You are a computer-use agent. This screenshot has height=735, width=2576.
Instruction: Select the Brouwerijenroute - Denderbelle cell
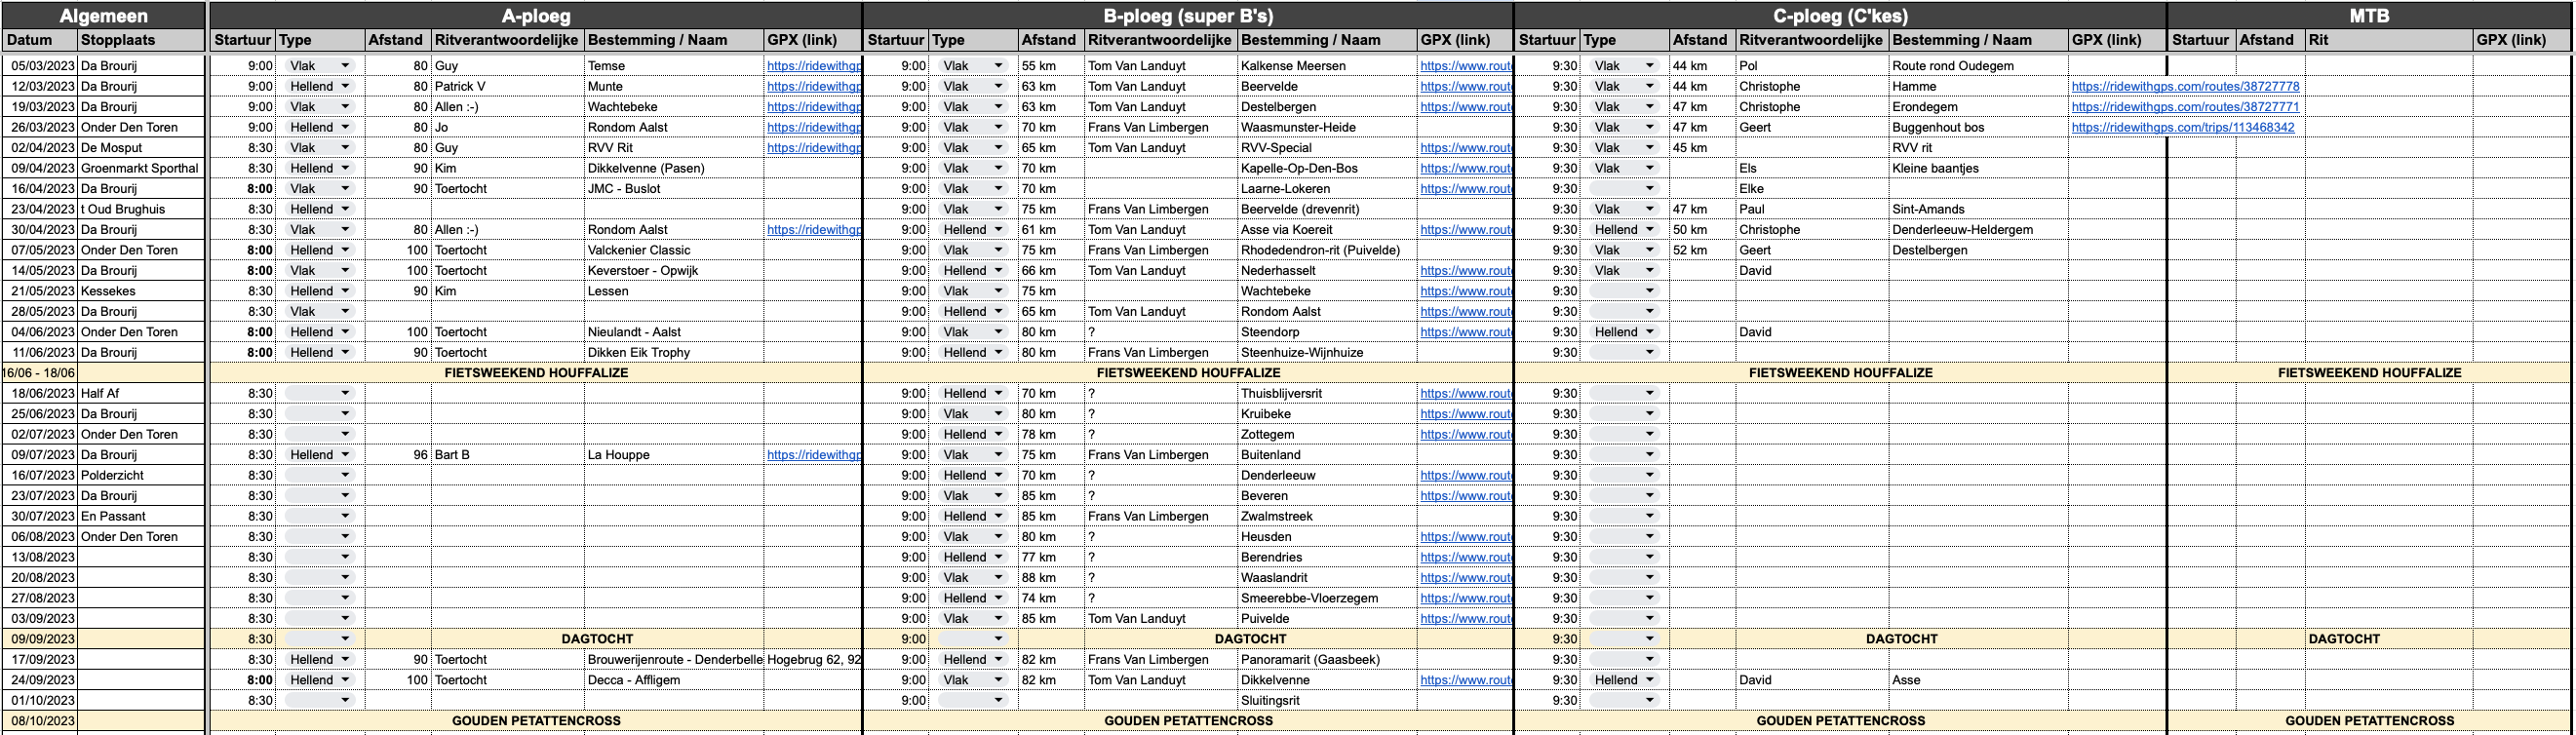[674, 659]
